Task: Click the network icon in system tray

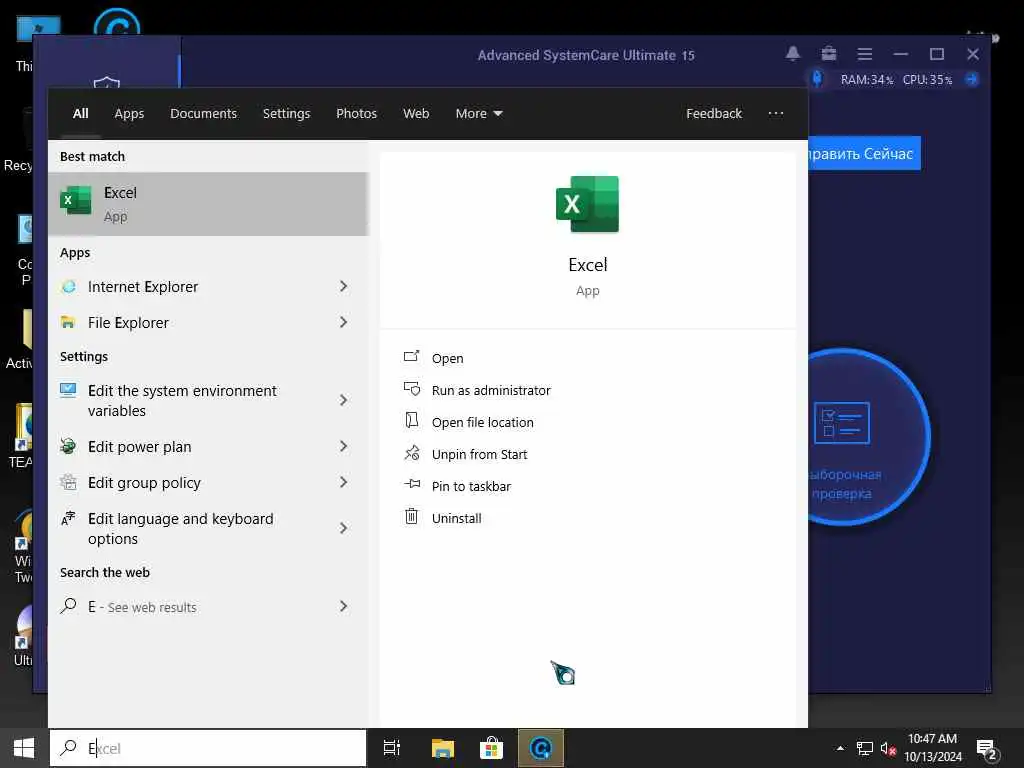Action: [865, 748]
